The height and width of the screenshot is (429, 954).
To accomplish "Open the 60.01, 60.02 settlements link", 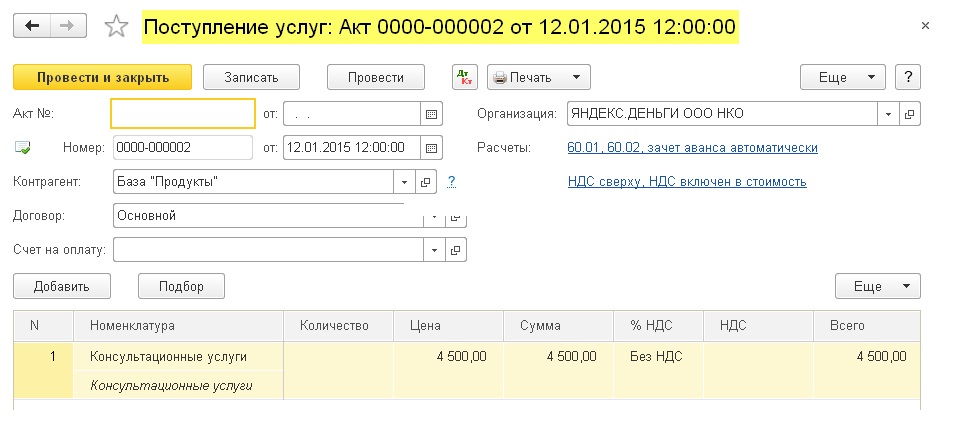I will coord(692,148).
